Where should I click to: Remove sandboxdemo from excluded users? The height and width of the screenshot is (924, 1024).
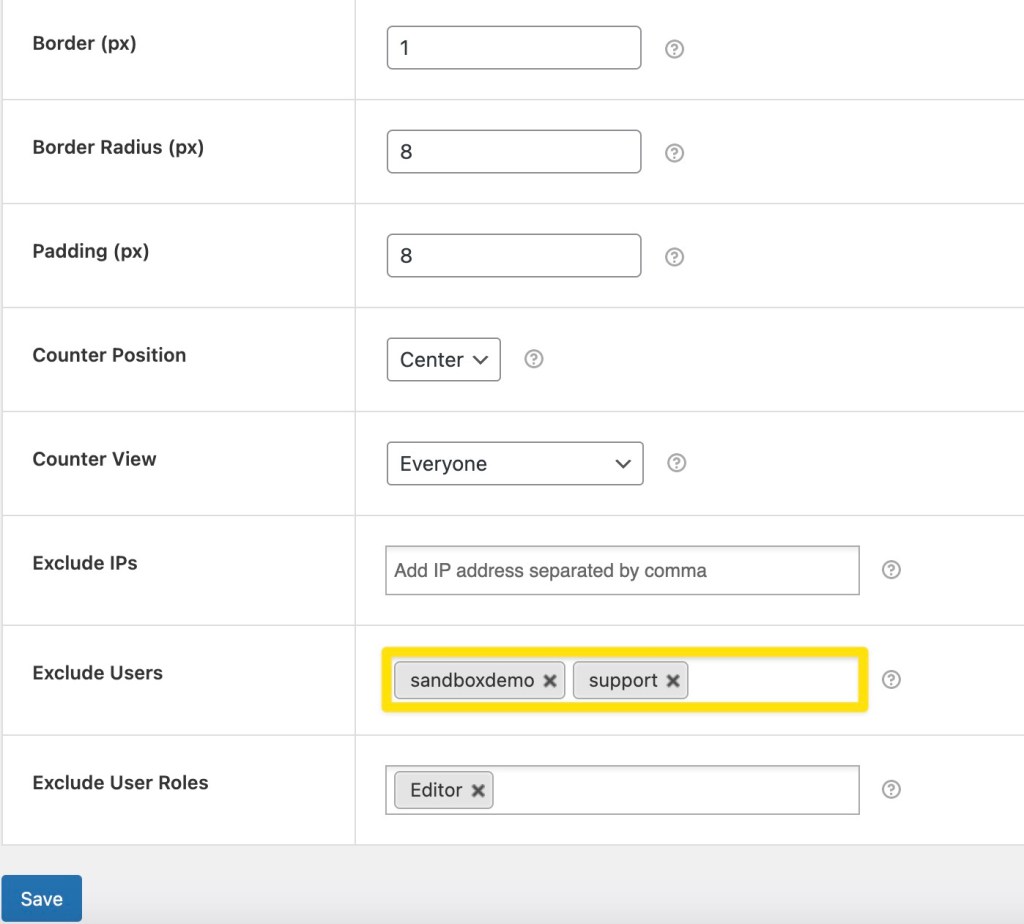[x=550, y=680]
